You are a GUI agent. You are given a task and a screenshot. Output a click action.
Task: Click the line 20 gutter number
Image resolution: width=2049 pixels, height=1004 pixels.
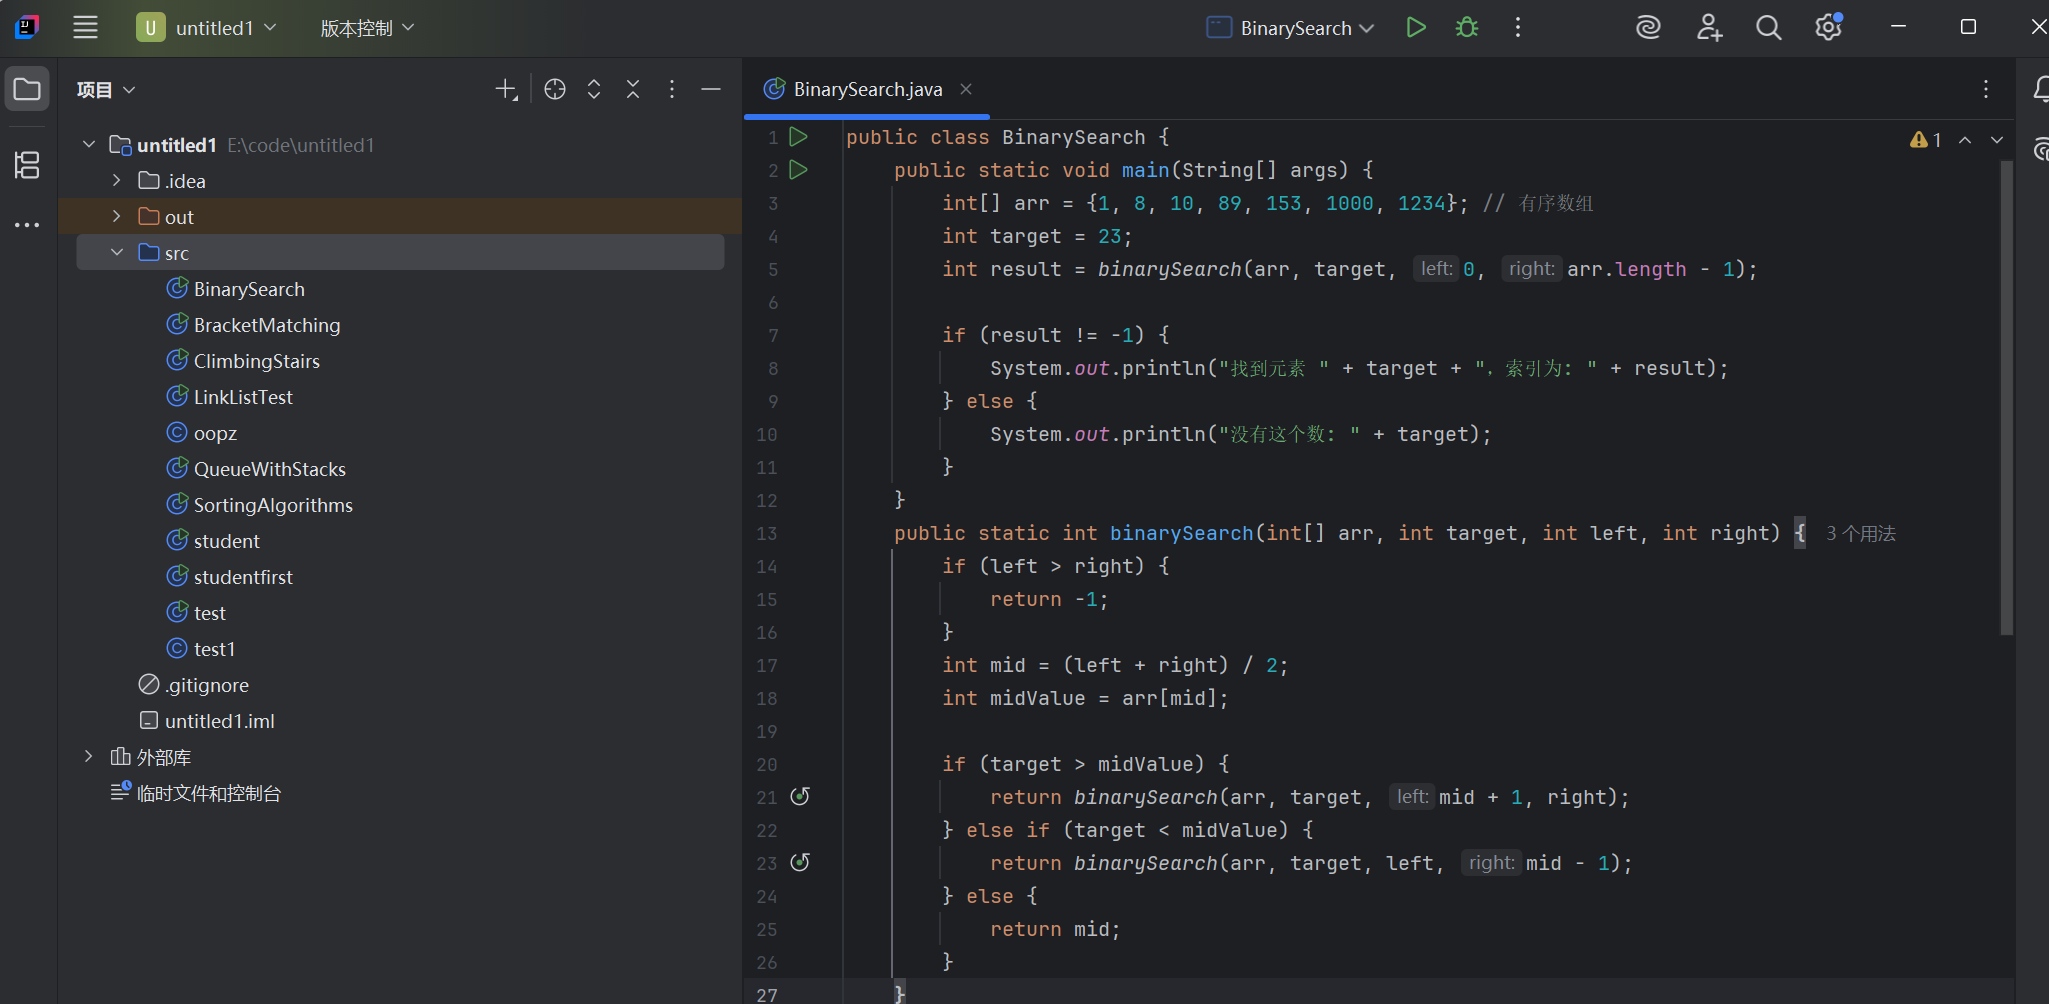click(x=767, y=765)
